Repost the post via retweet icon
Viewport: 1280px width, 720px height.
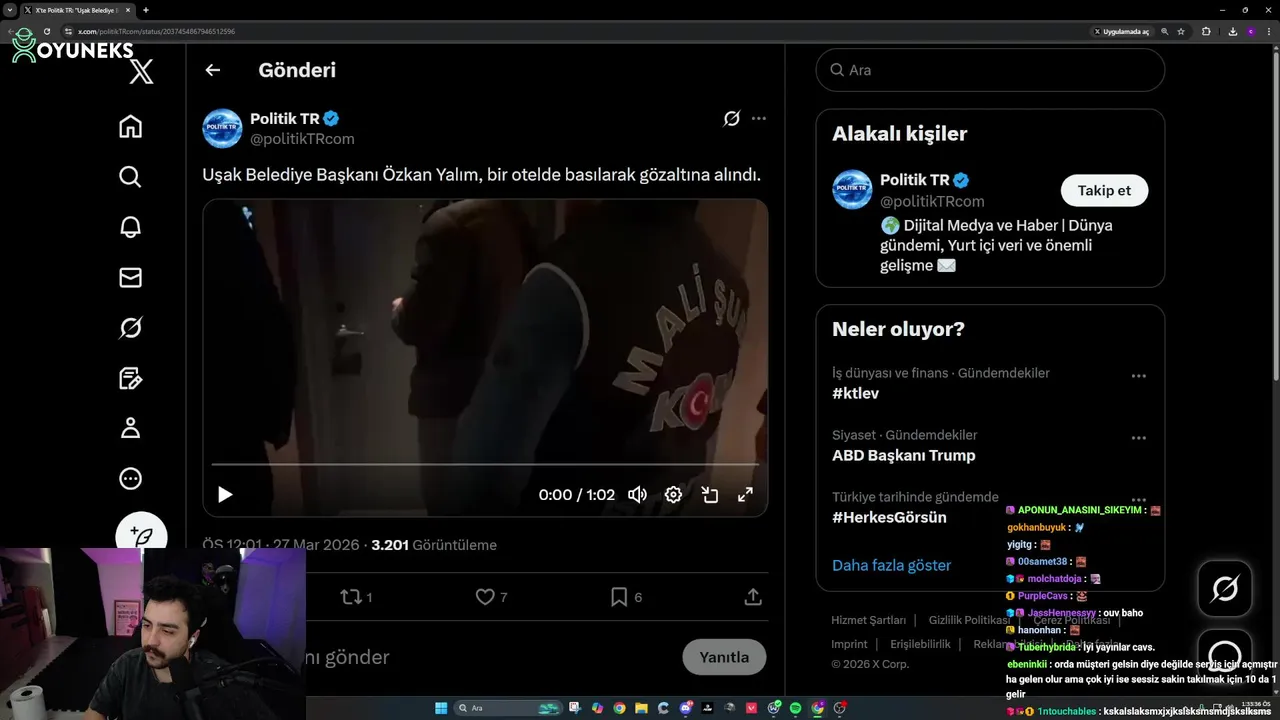[x=350, y=597]
